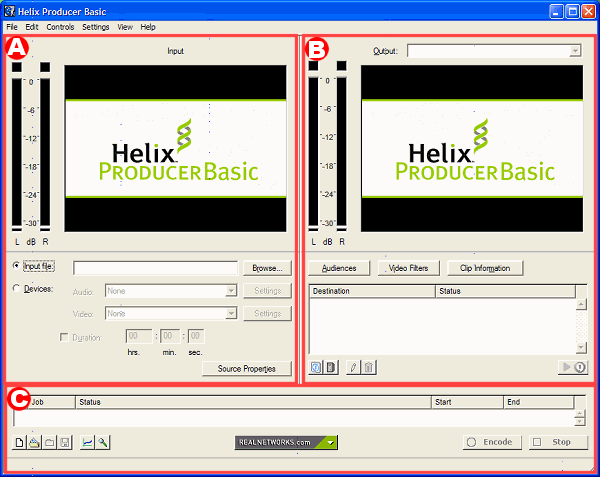Click the delete destination trash icon
Screen dimensions: 600x477
(368, 368)
